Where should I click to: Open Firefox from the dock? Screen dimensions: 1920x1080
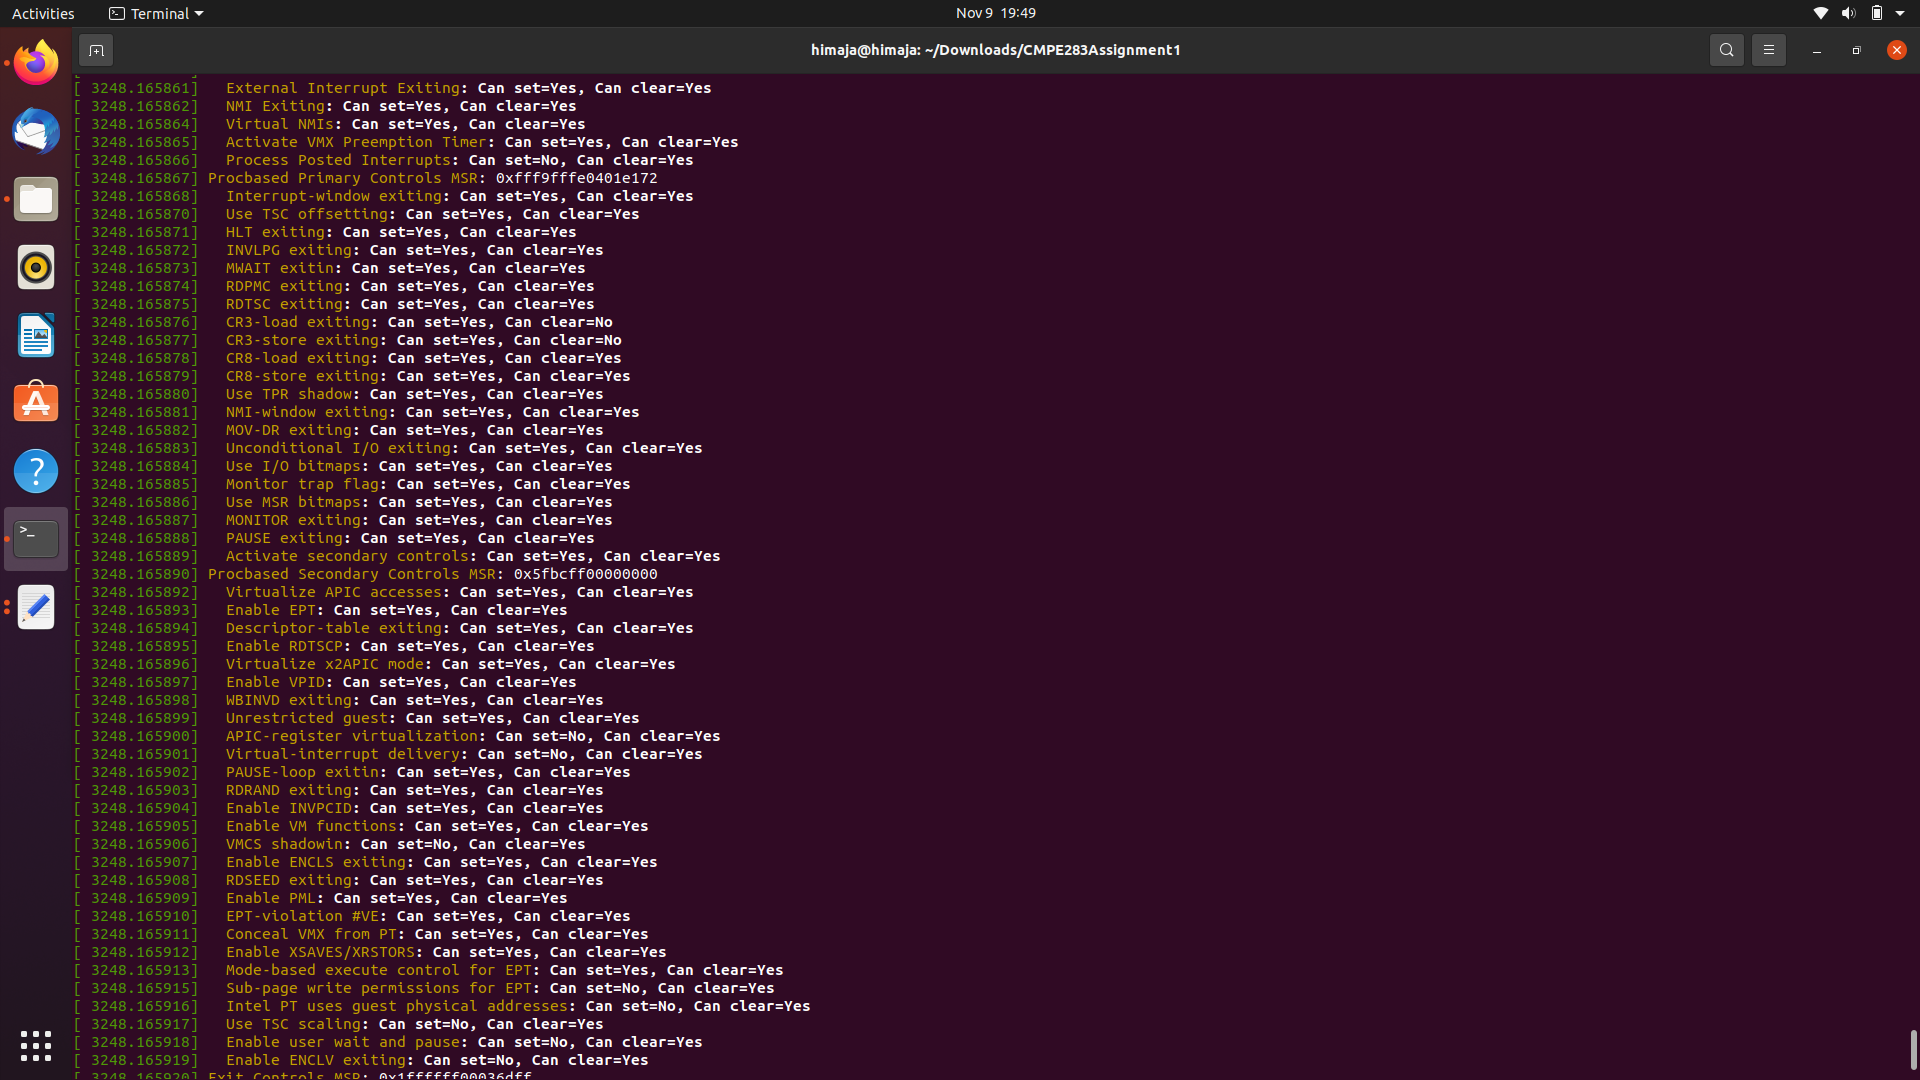(x=36, y=63)
